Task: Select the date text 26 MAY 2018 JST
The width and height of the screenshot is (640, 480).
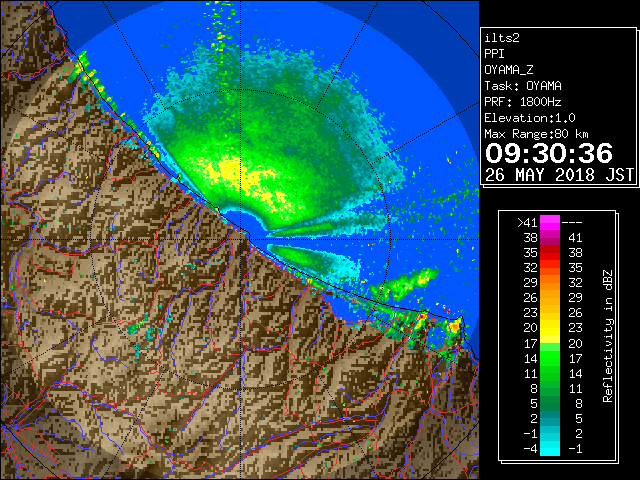Action: tap(559, 175)
